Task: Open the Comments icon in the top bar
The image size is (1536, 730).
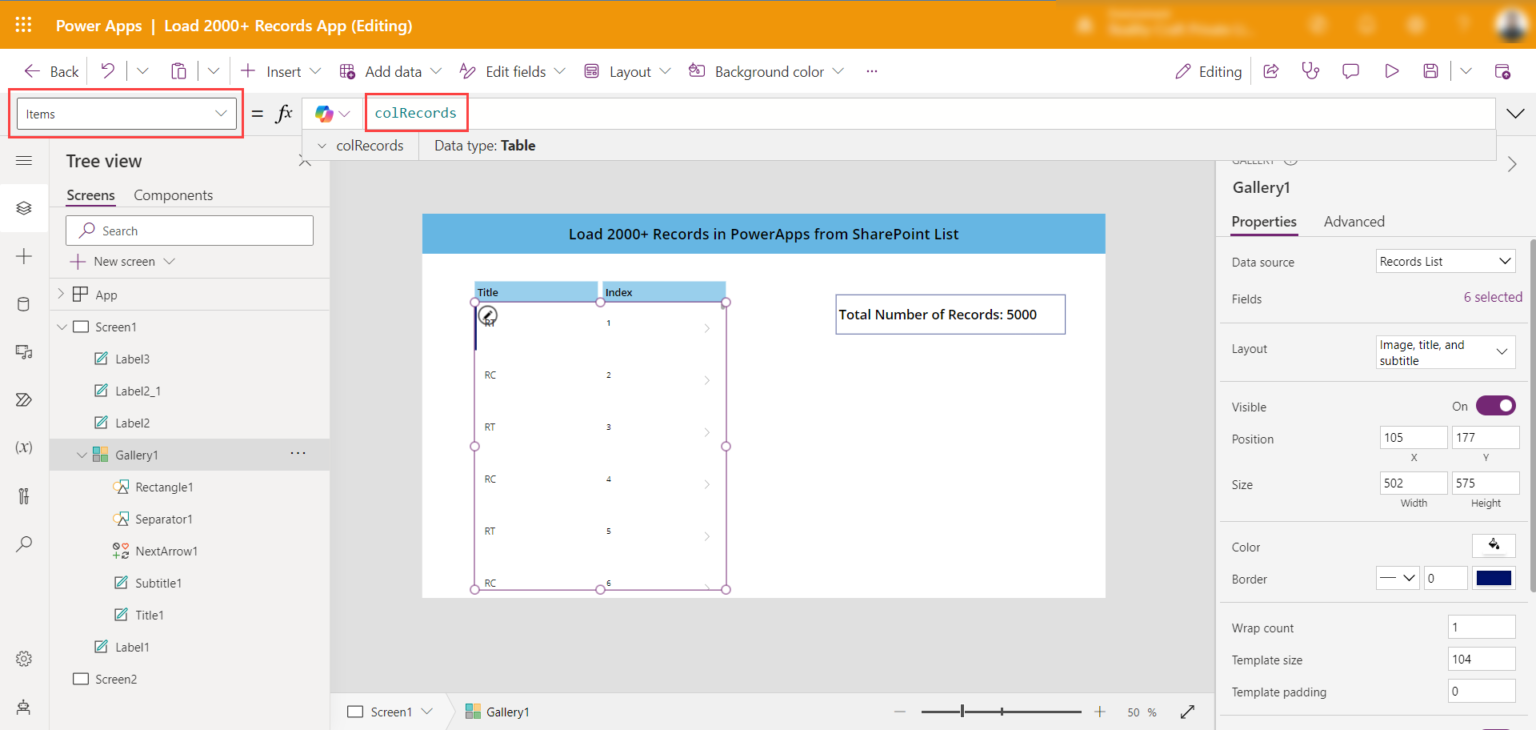Action: [1351, 70]
